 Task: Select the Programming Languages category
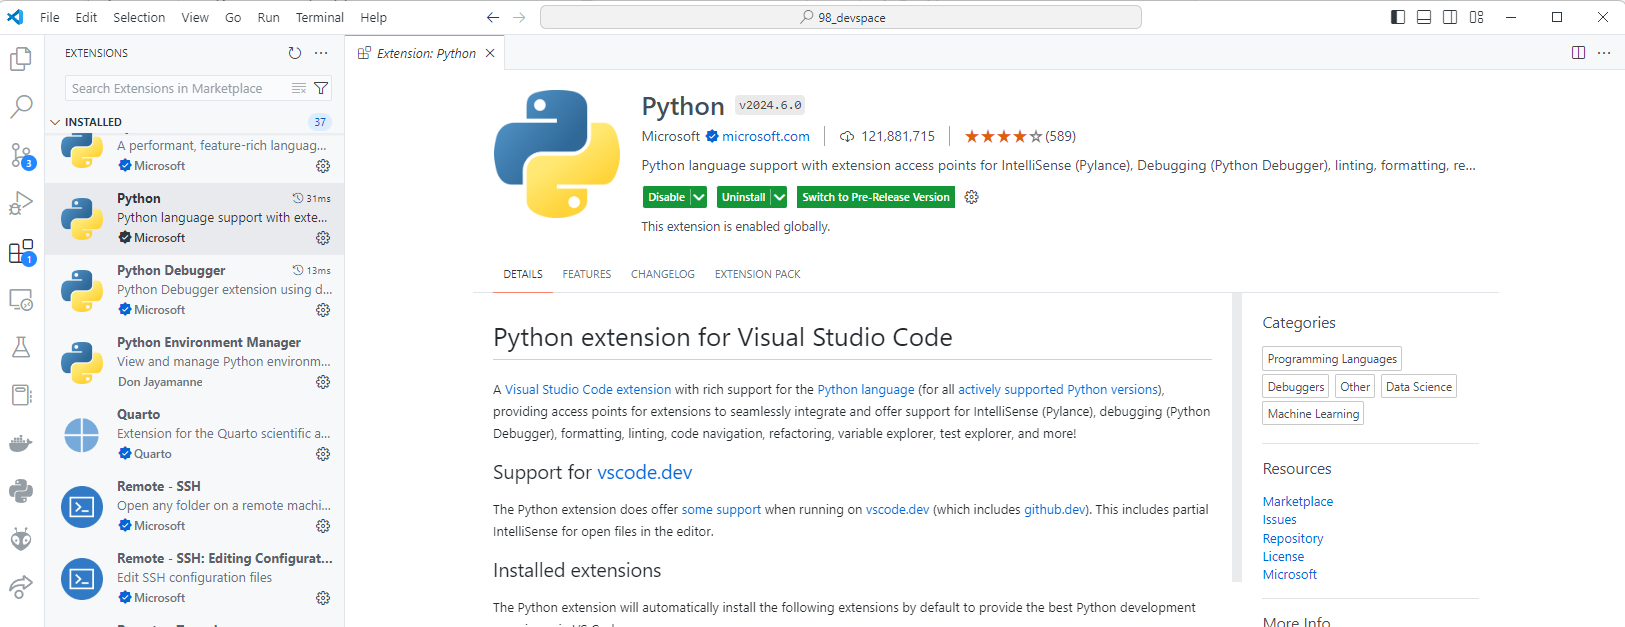tap(1332, 358)
